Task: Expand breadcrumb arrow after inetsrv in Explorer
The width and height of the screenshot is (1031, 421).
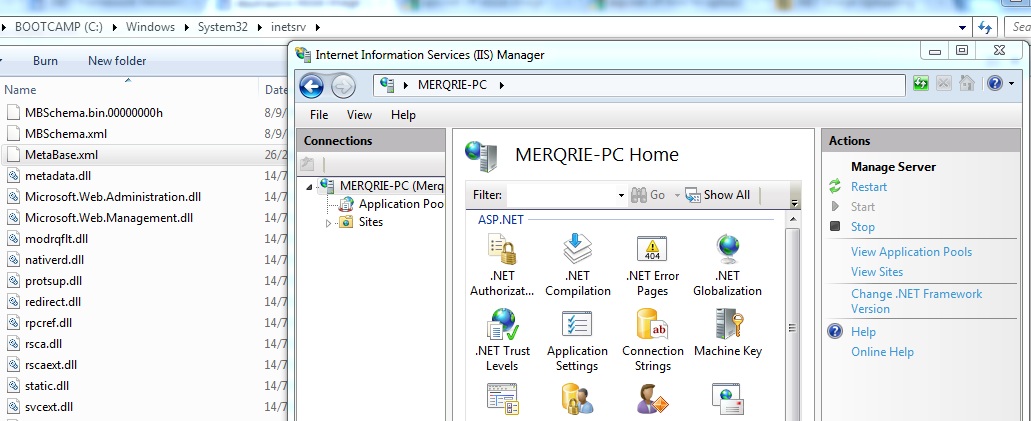Action: click(x=318, y=28)
